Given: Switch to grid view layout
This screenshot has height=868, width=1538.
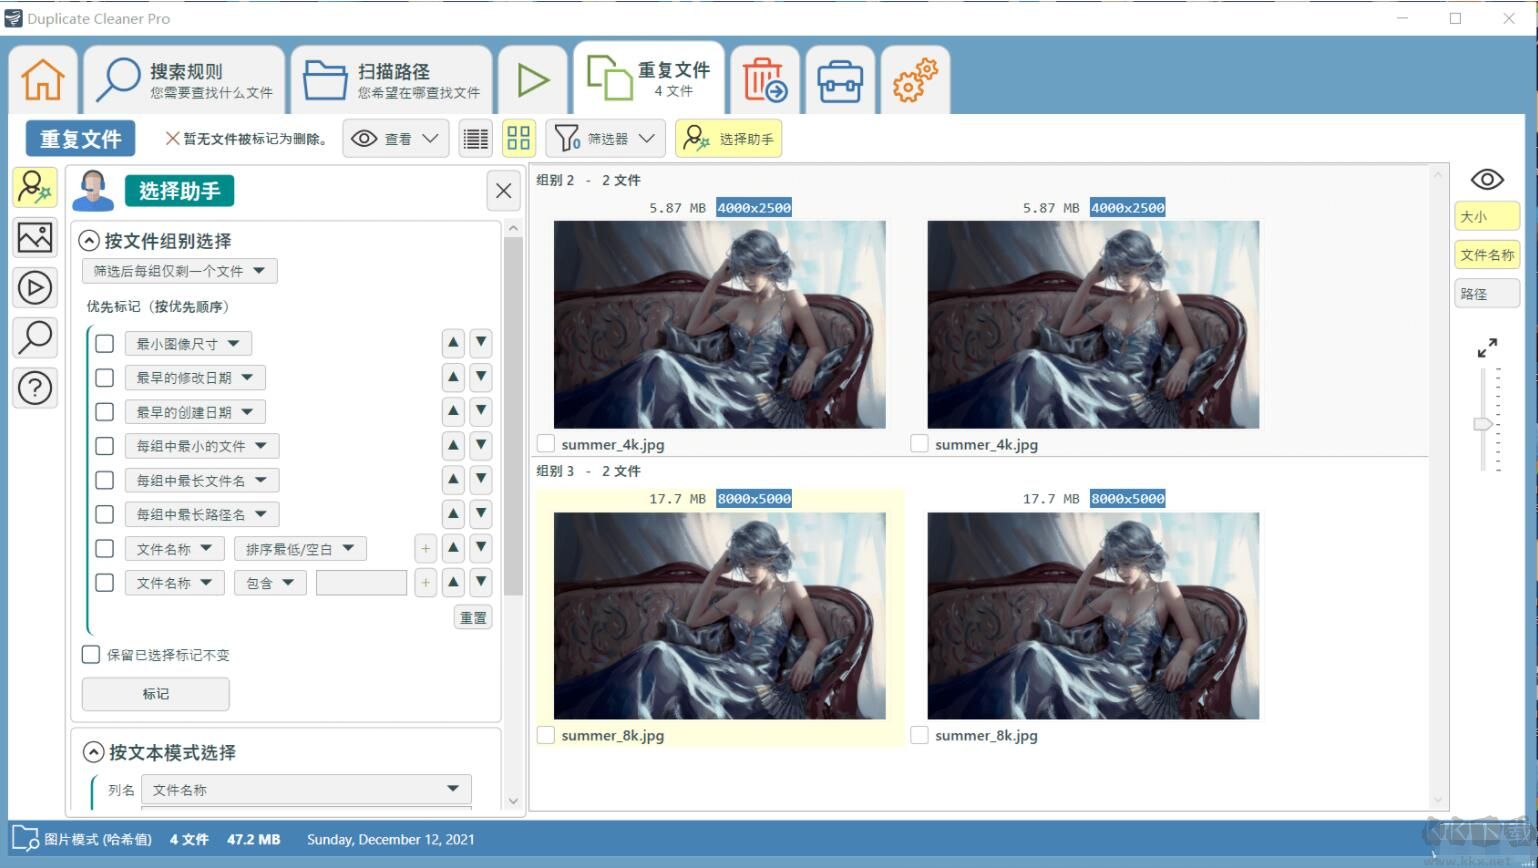Looking at the screenshot, I should click(x=518, y=138).
